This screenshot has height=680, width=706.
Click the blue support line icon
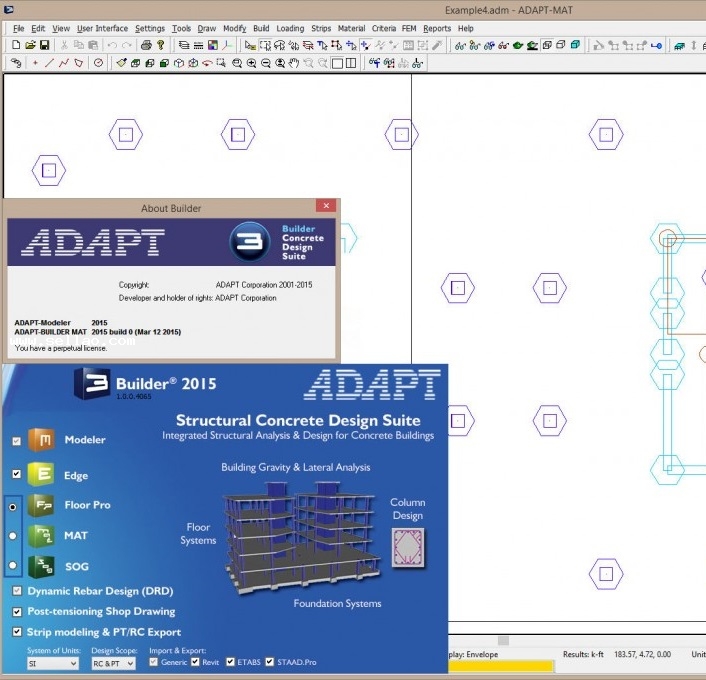656,45
